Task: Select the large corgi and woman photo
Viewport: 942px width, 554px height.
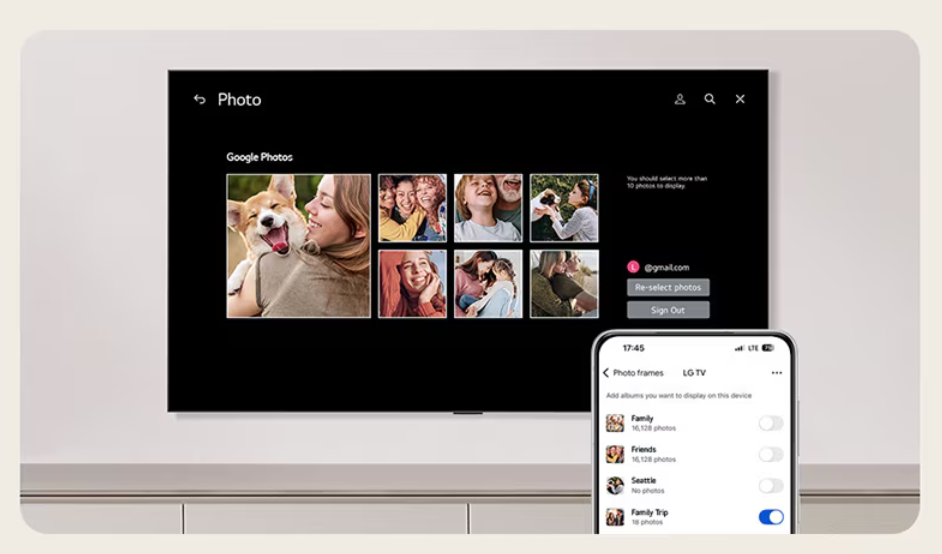Action: 298,246
